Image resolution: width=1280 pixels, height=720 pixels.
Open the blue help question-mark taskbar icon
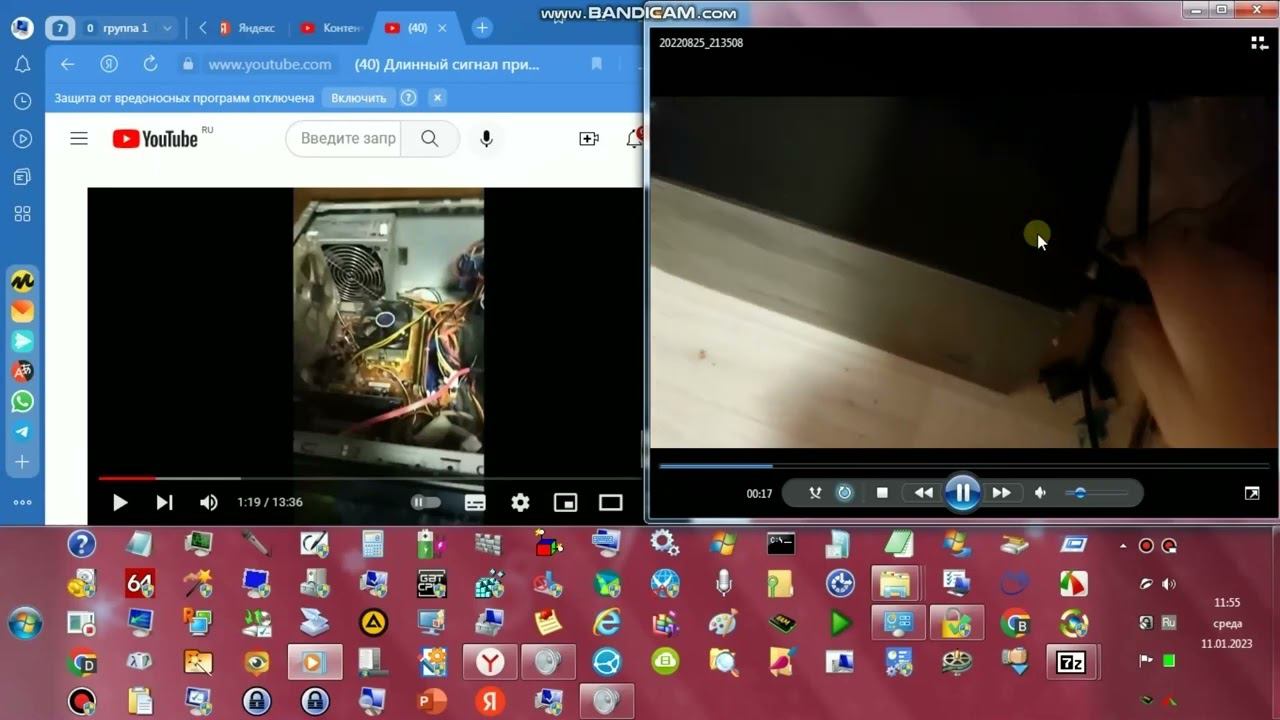(x=81, y=544)
